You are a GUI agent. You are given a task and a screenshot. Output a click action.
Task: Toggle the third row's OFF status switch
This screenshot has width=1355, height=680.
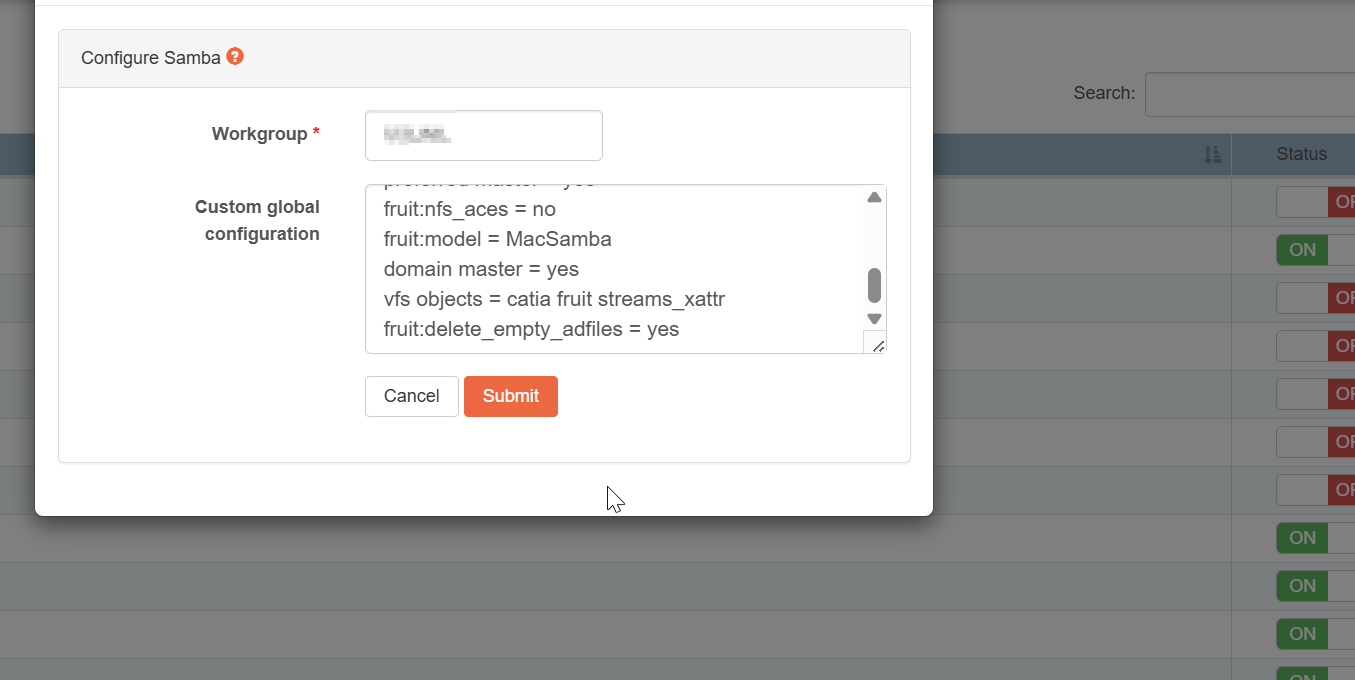(x=1315, y=298)
